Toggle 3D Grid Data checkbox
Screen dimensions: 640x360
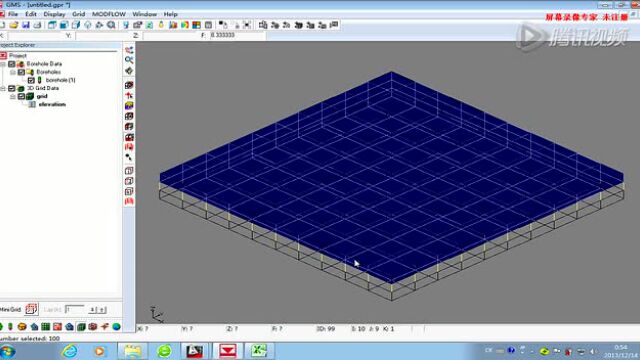[12, 89]
